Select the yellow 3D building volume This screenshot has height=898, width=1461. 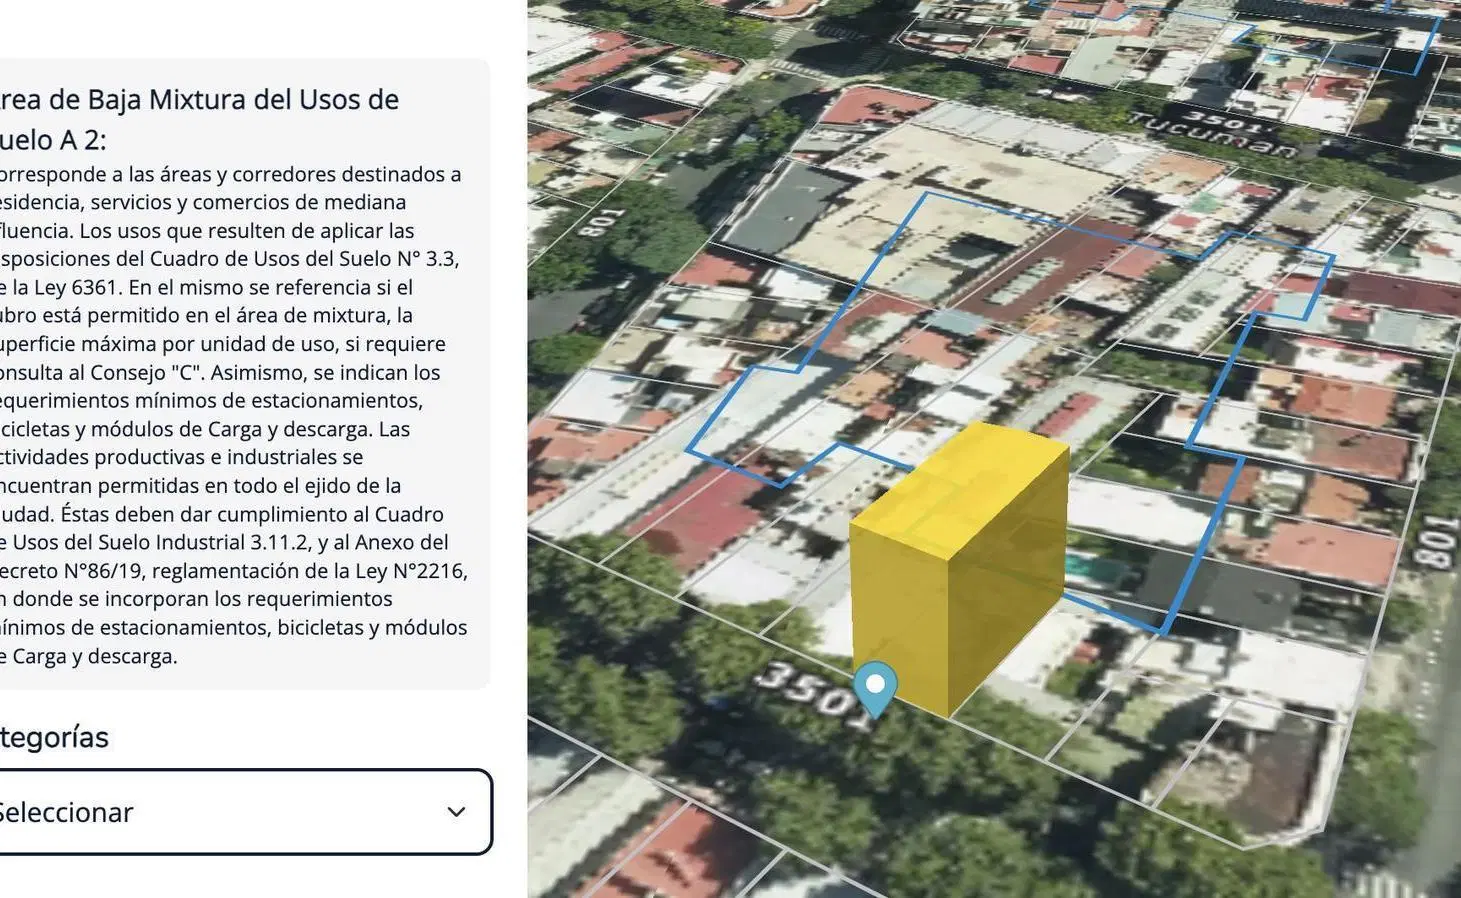pos(958,569)
